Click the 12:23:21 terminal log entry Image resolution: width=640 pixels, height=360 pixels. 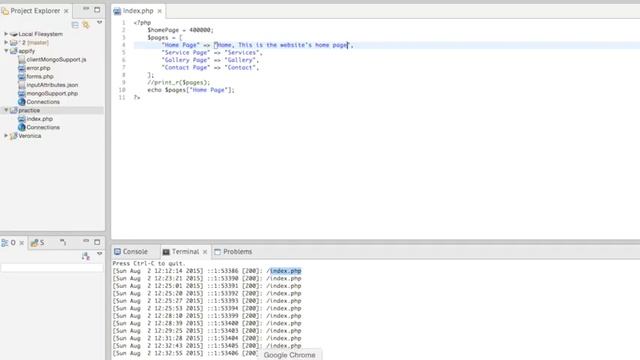point(207,278)
